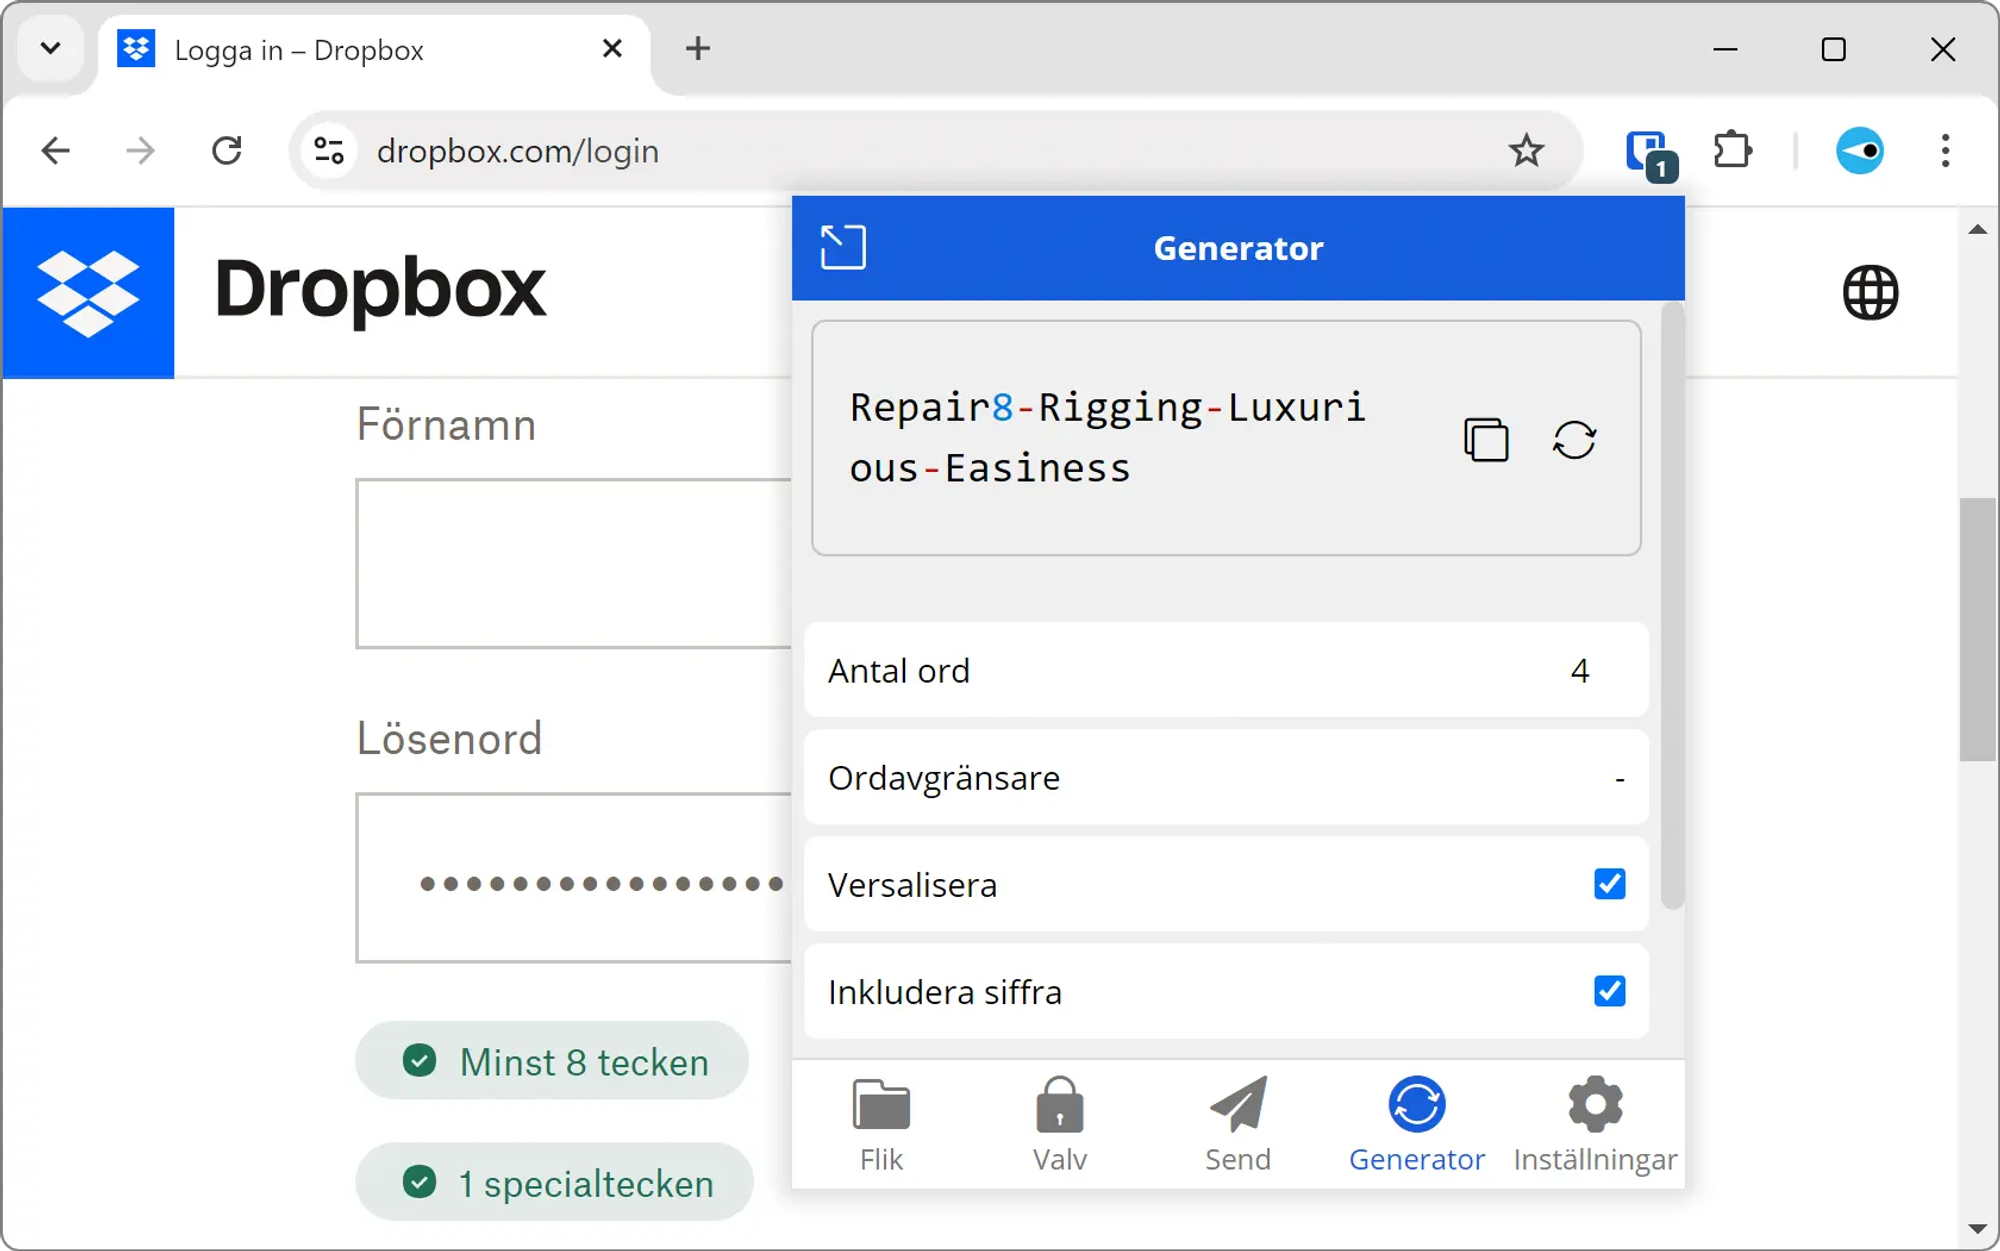Open the tab search dropdown
Viewport: 2000px width, 1251px height.
point(50,48)
